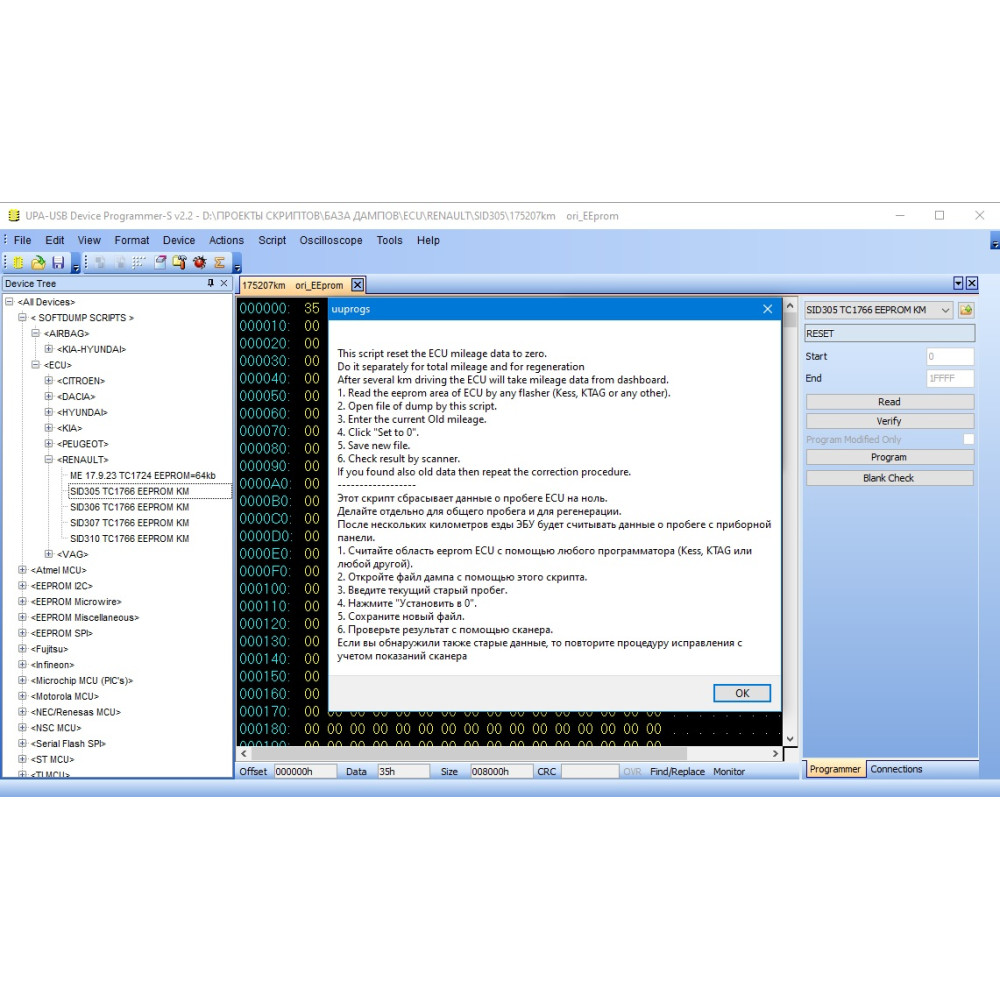This screenshot has height=1000, width=1000.
Task: Collapse the ECU node
Action: tap(36, 365)
